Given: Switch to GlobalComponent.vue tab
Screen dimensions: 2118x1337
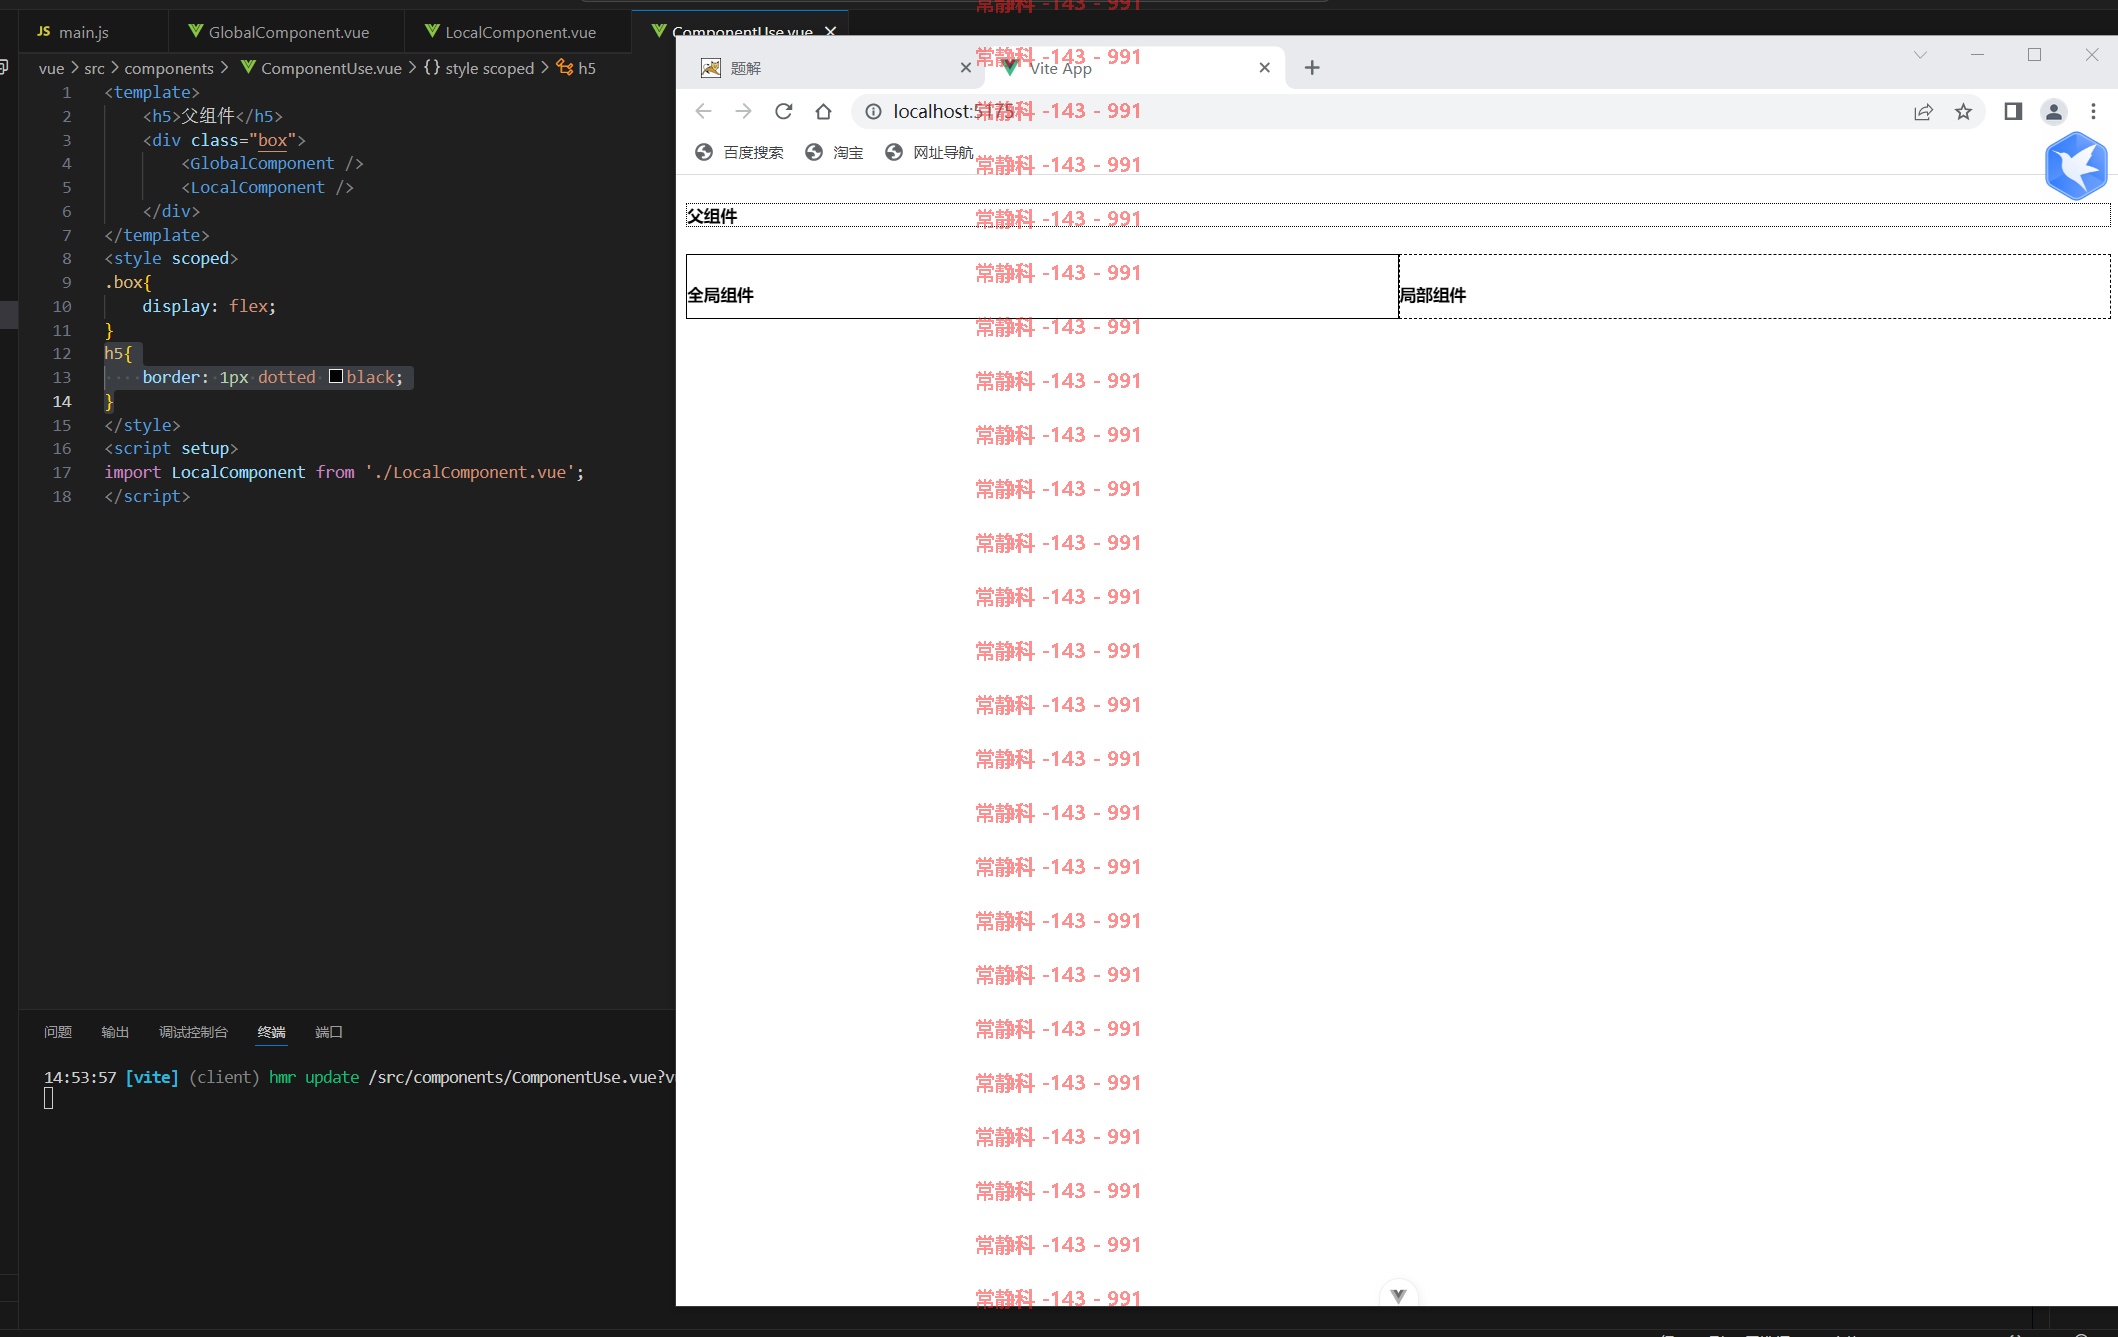Looking at the screenshot, I should [288, 32].
